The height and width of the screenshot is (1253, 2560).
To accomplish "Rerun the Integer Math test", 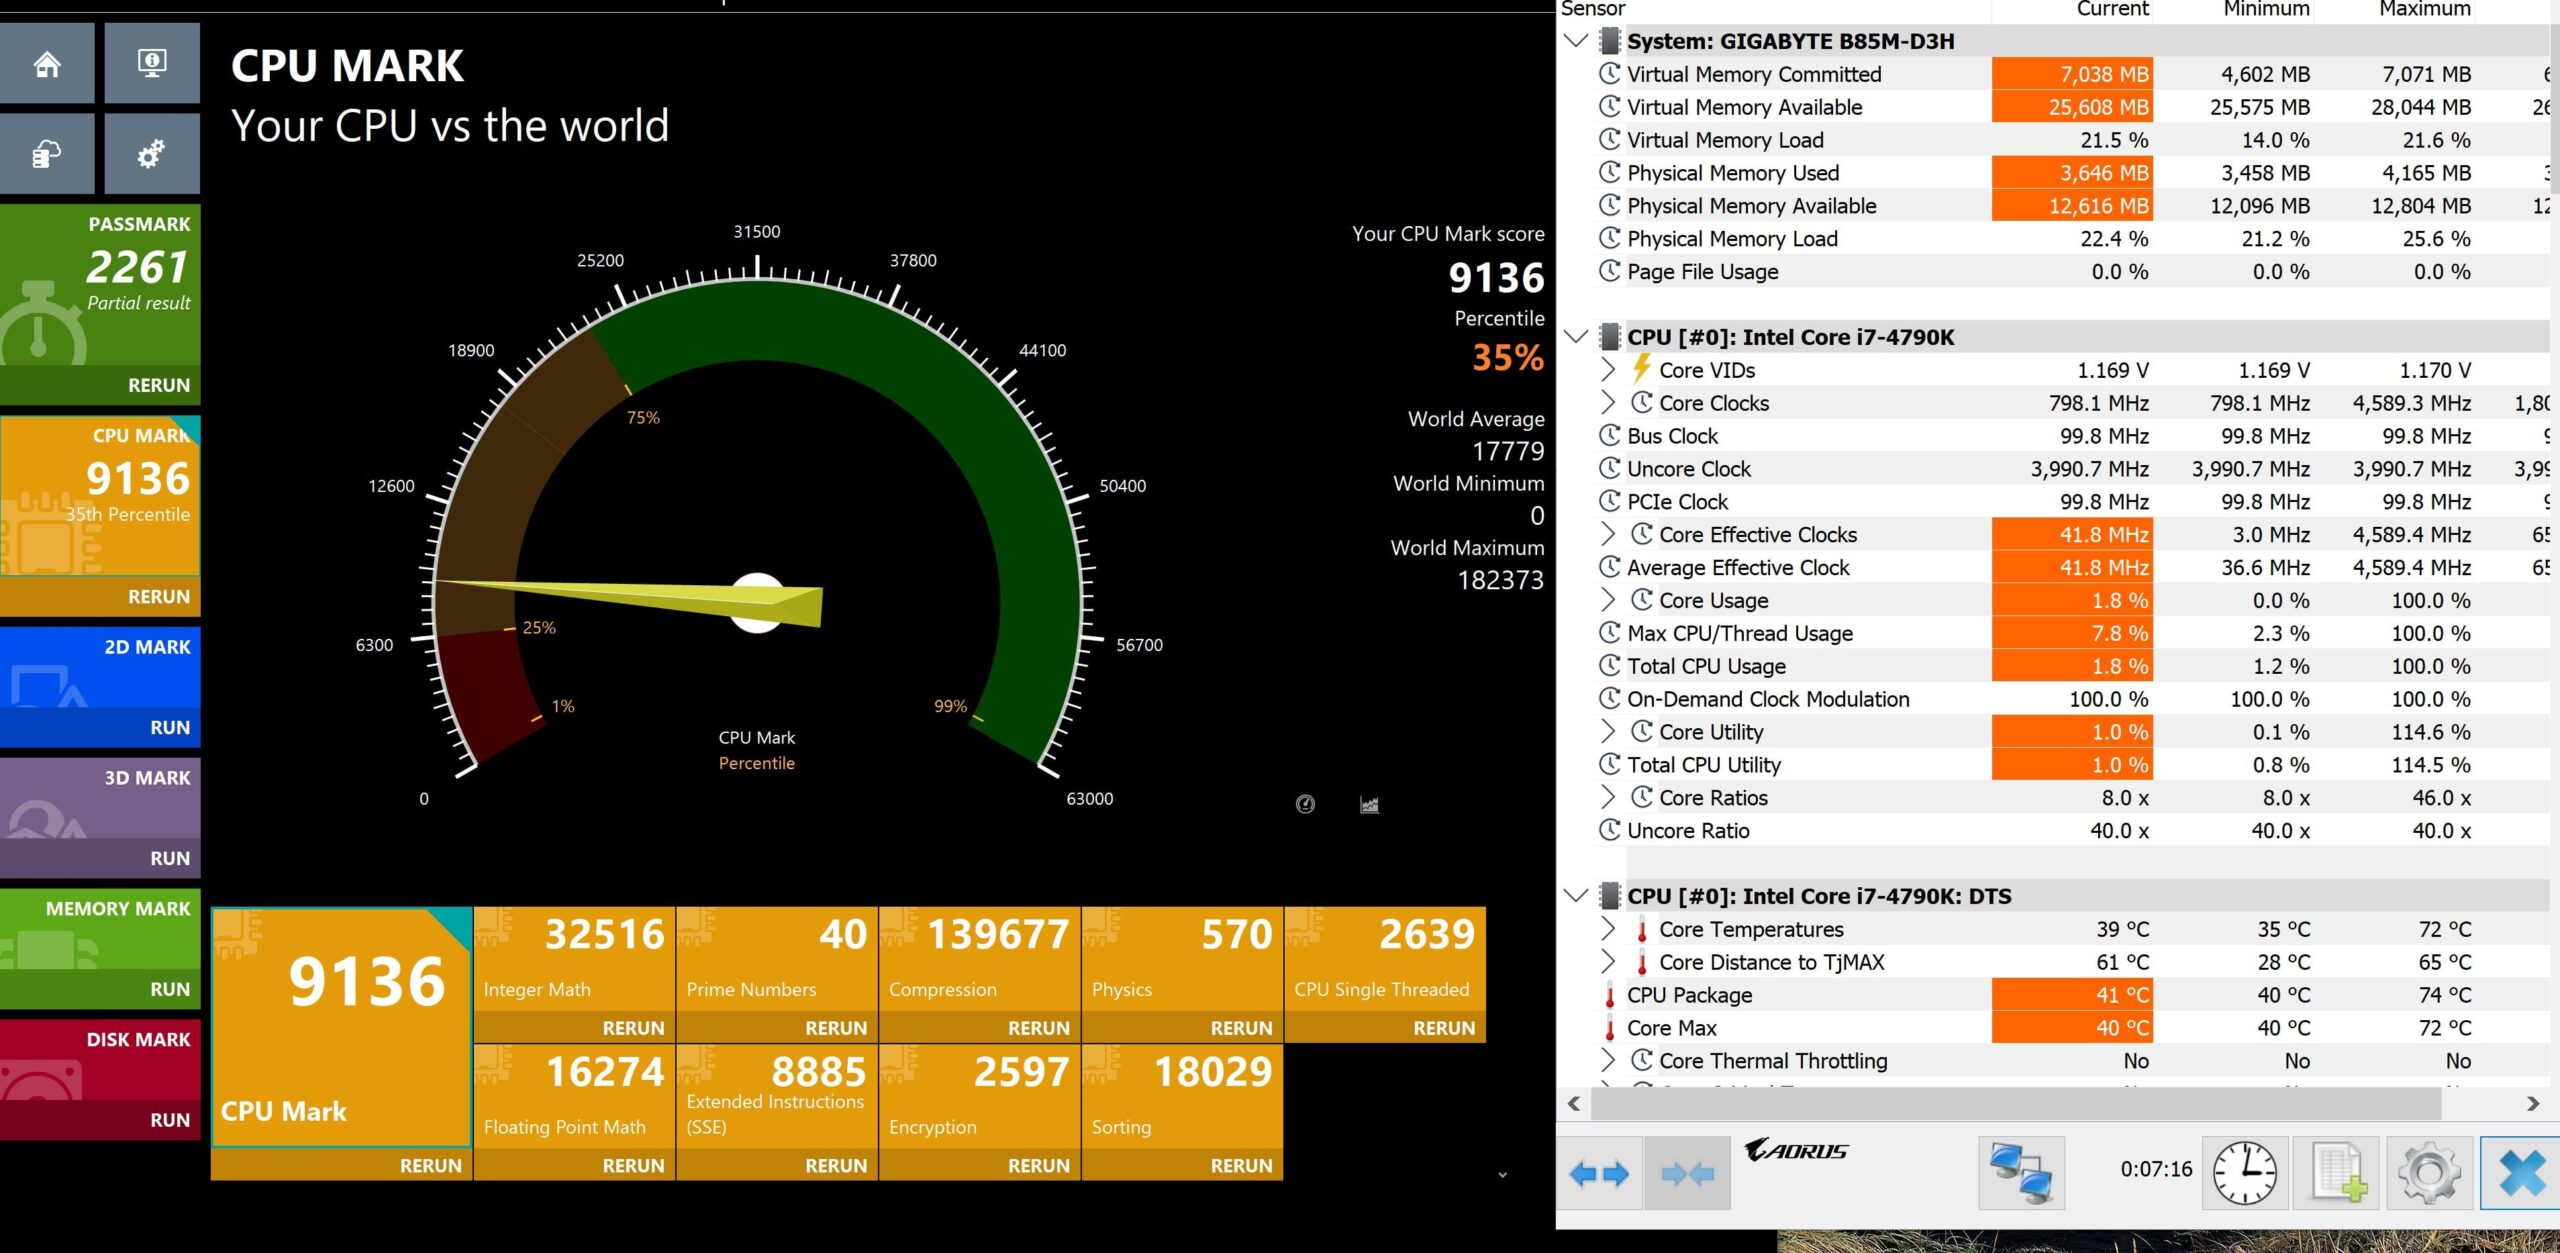I will 632,1028.
